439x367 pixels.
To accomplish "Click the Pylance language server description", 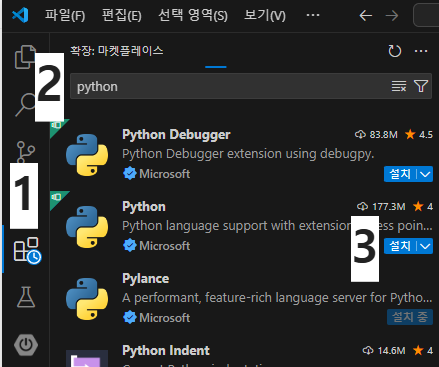I will 277,298.
